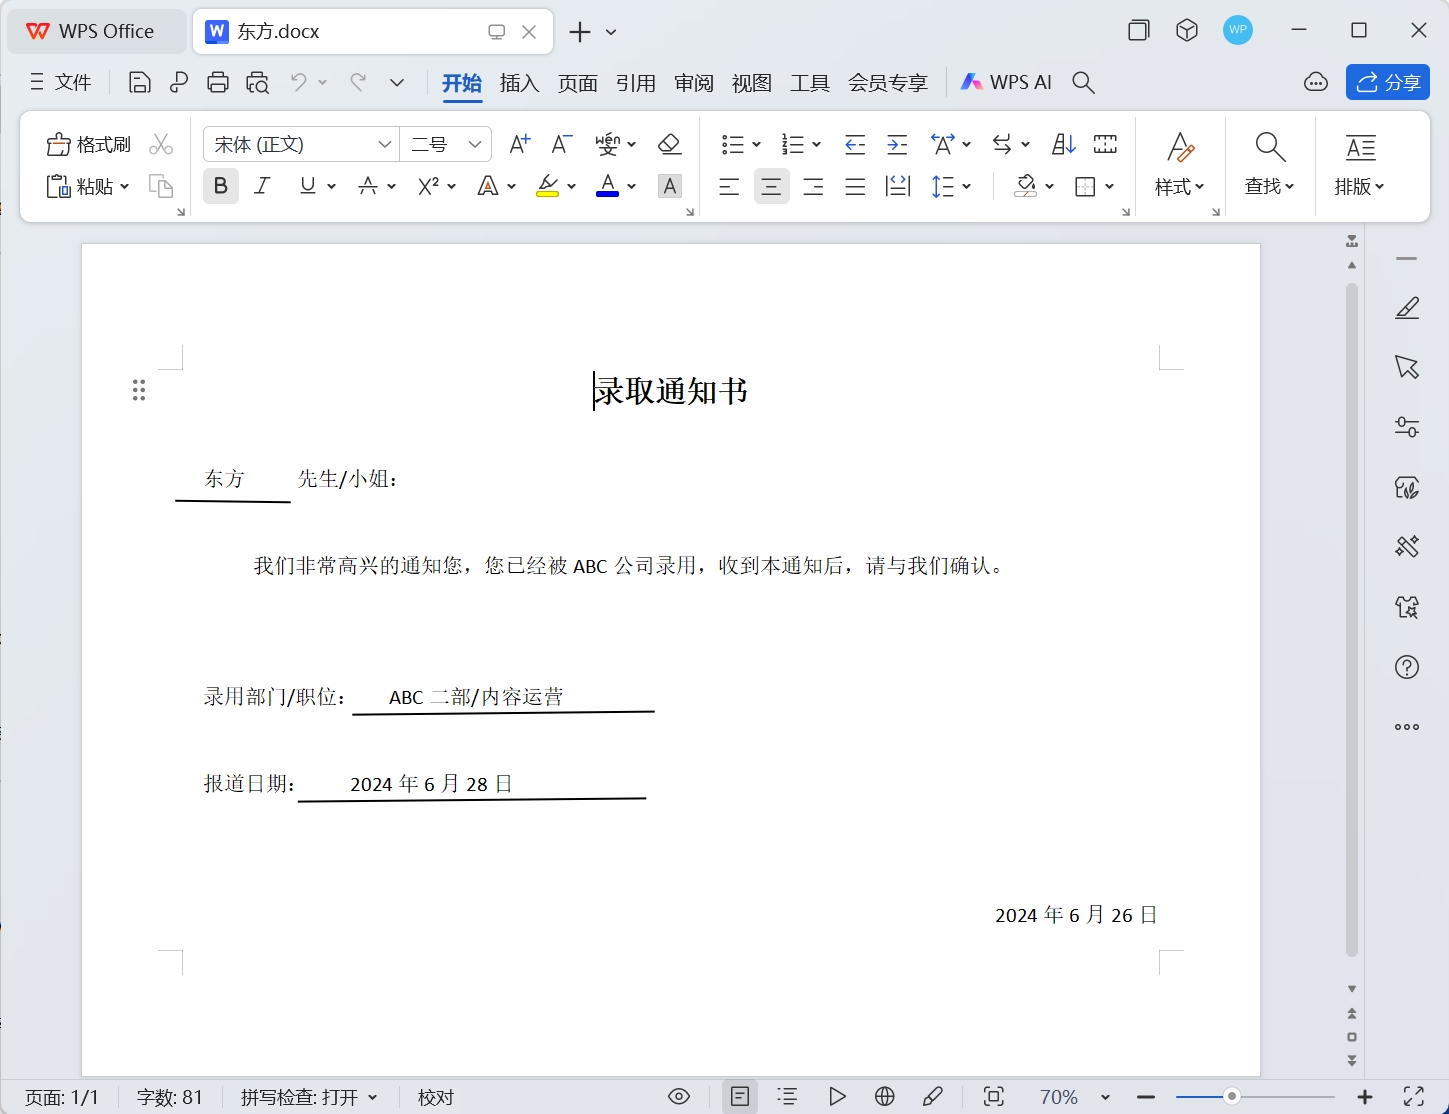Apply italic formatting
The height and width of the screenshot is (1114, 1449).
262,186
